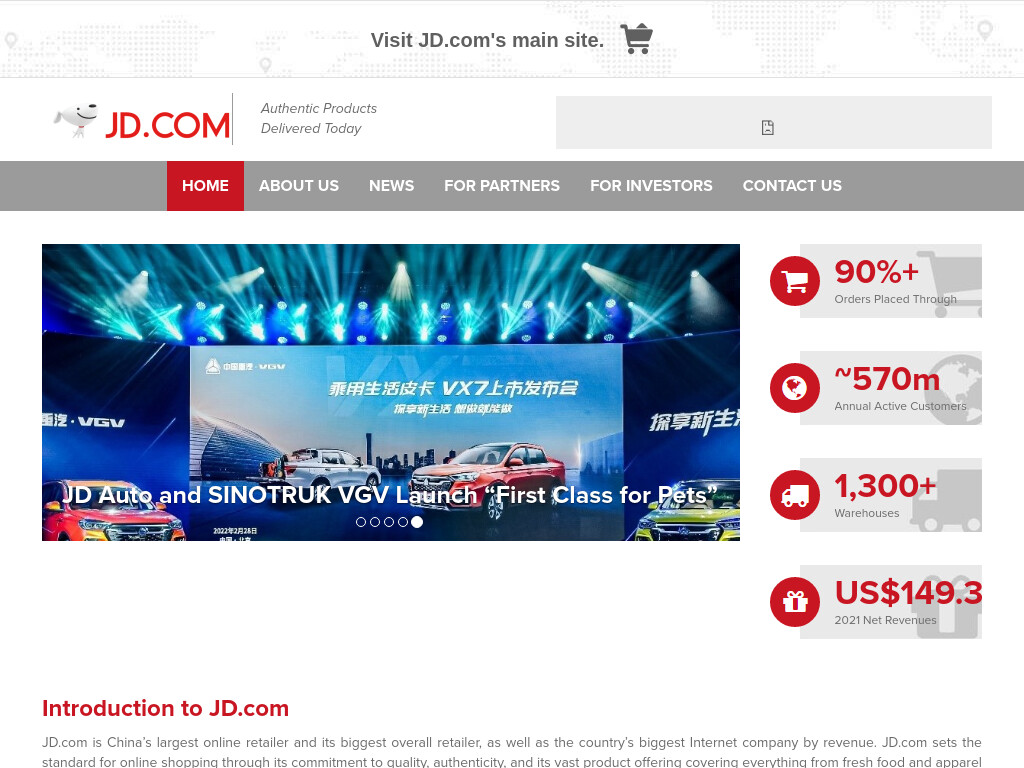Click the broken image icon in gray box
This screenshot has width=1024, height=768.
coord(768,127)
